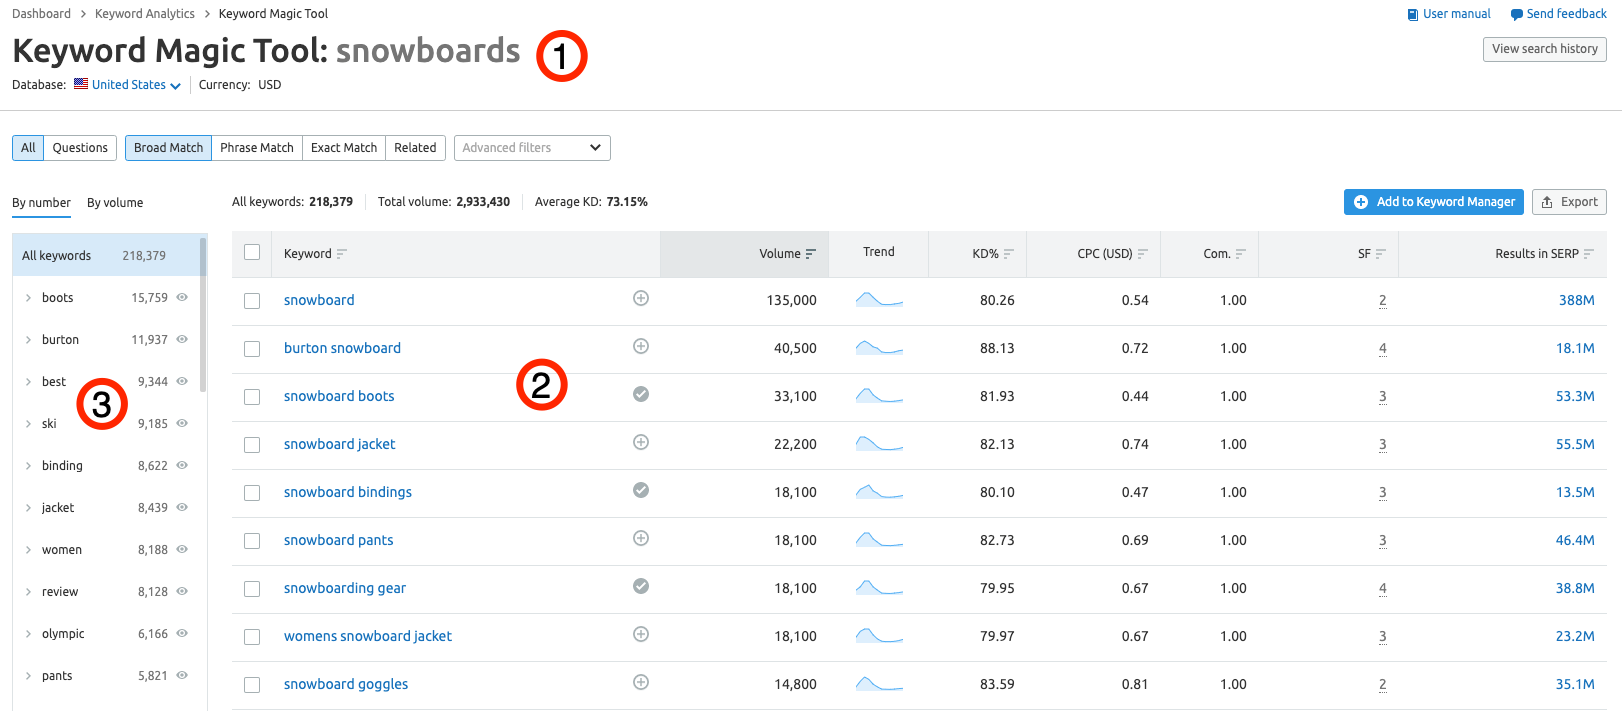The height and width of the screenshot is (711, 1622).
Task: Sort by Results in SERP icon
Action: 1589,254
